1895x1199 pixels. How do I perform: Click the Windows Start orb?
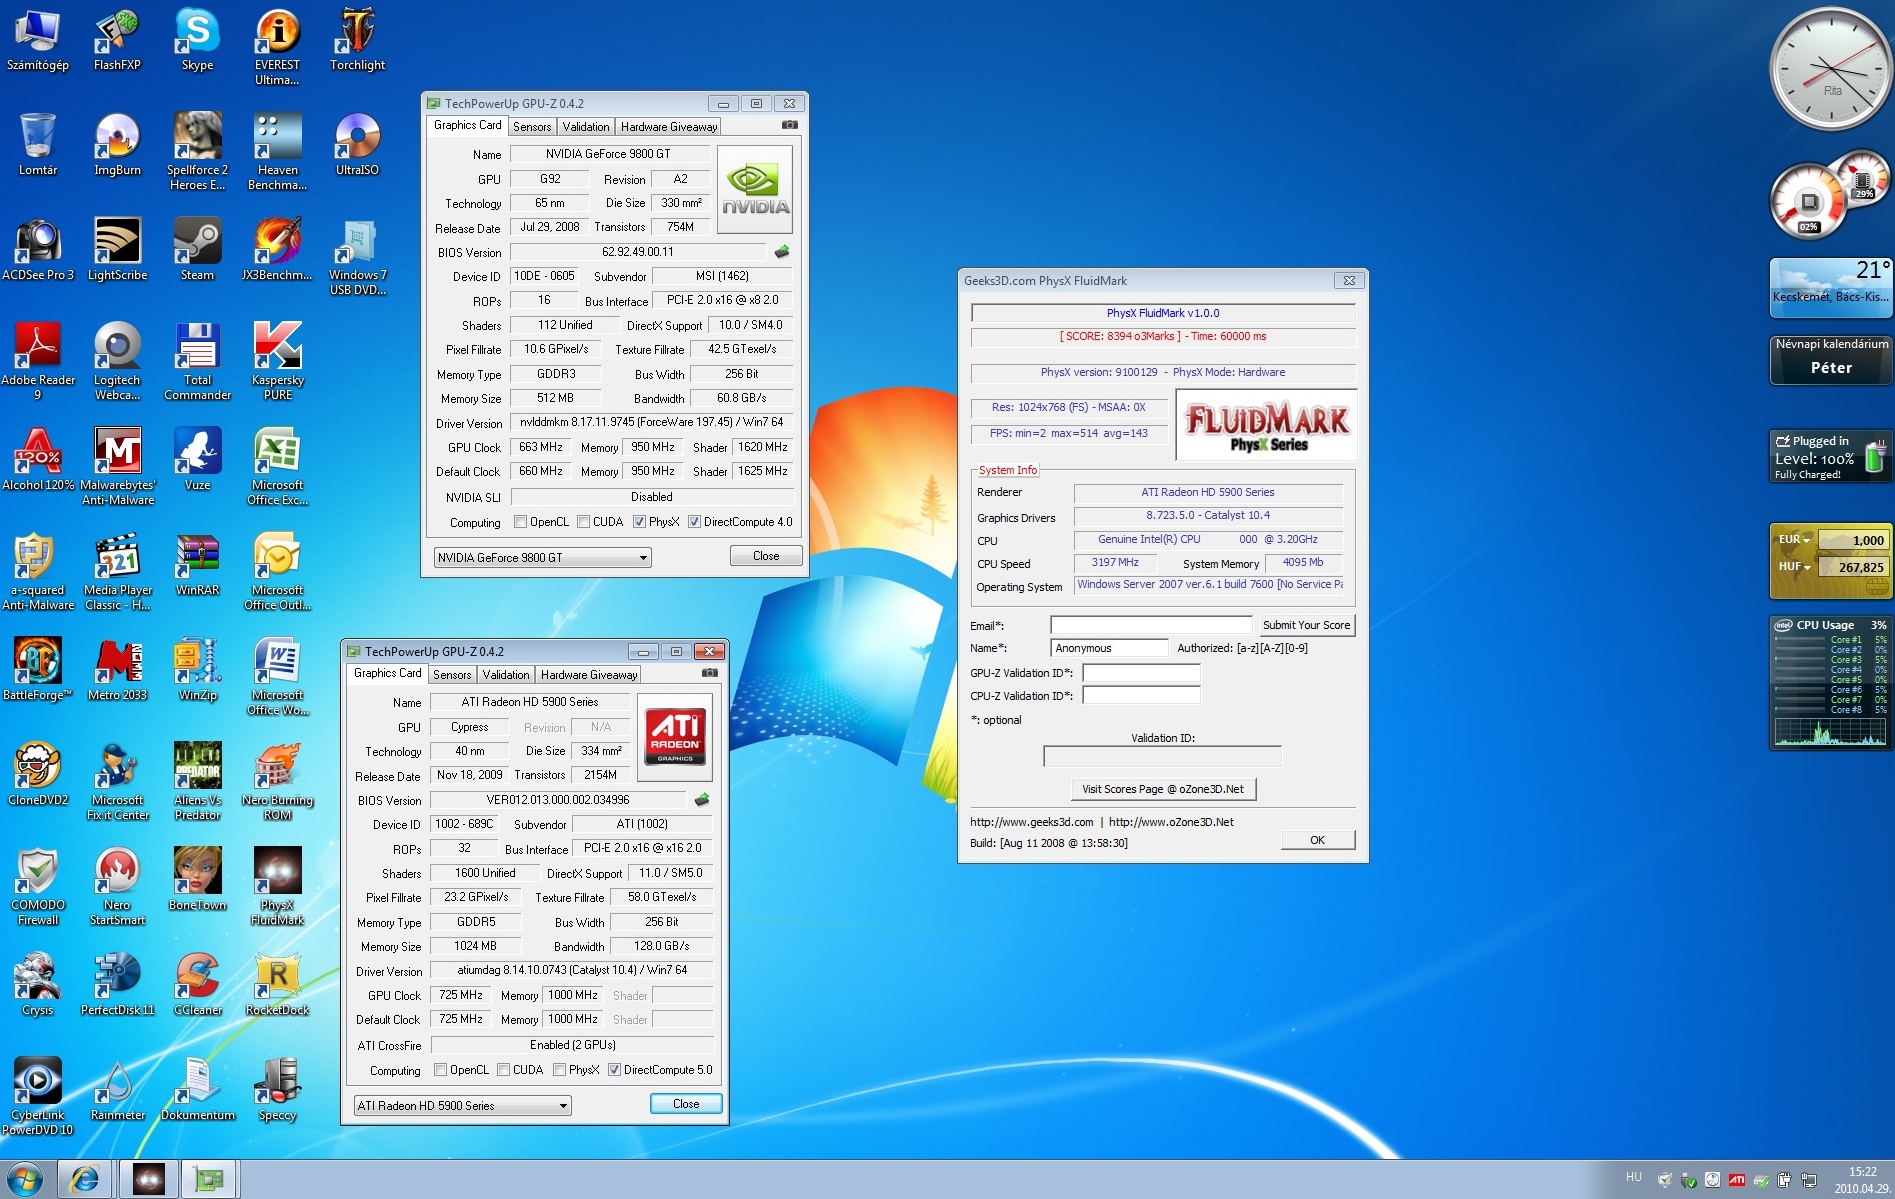click(x=26, y=1180)
